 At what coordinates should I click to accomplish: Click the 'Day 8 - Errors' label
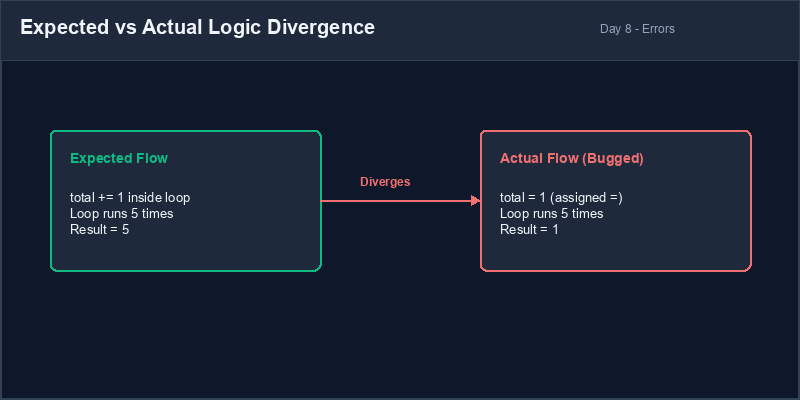click(637, 29)
